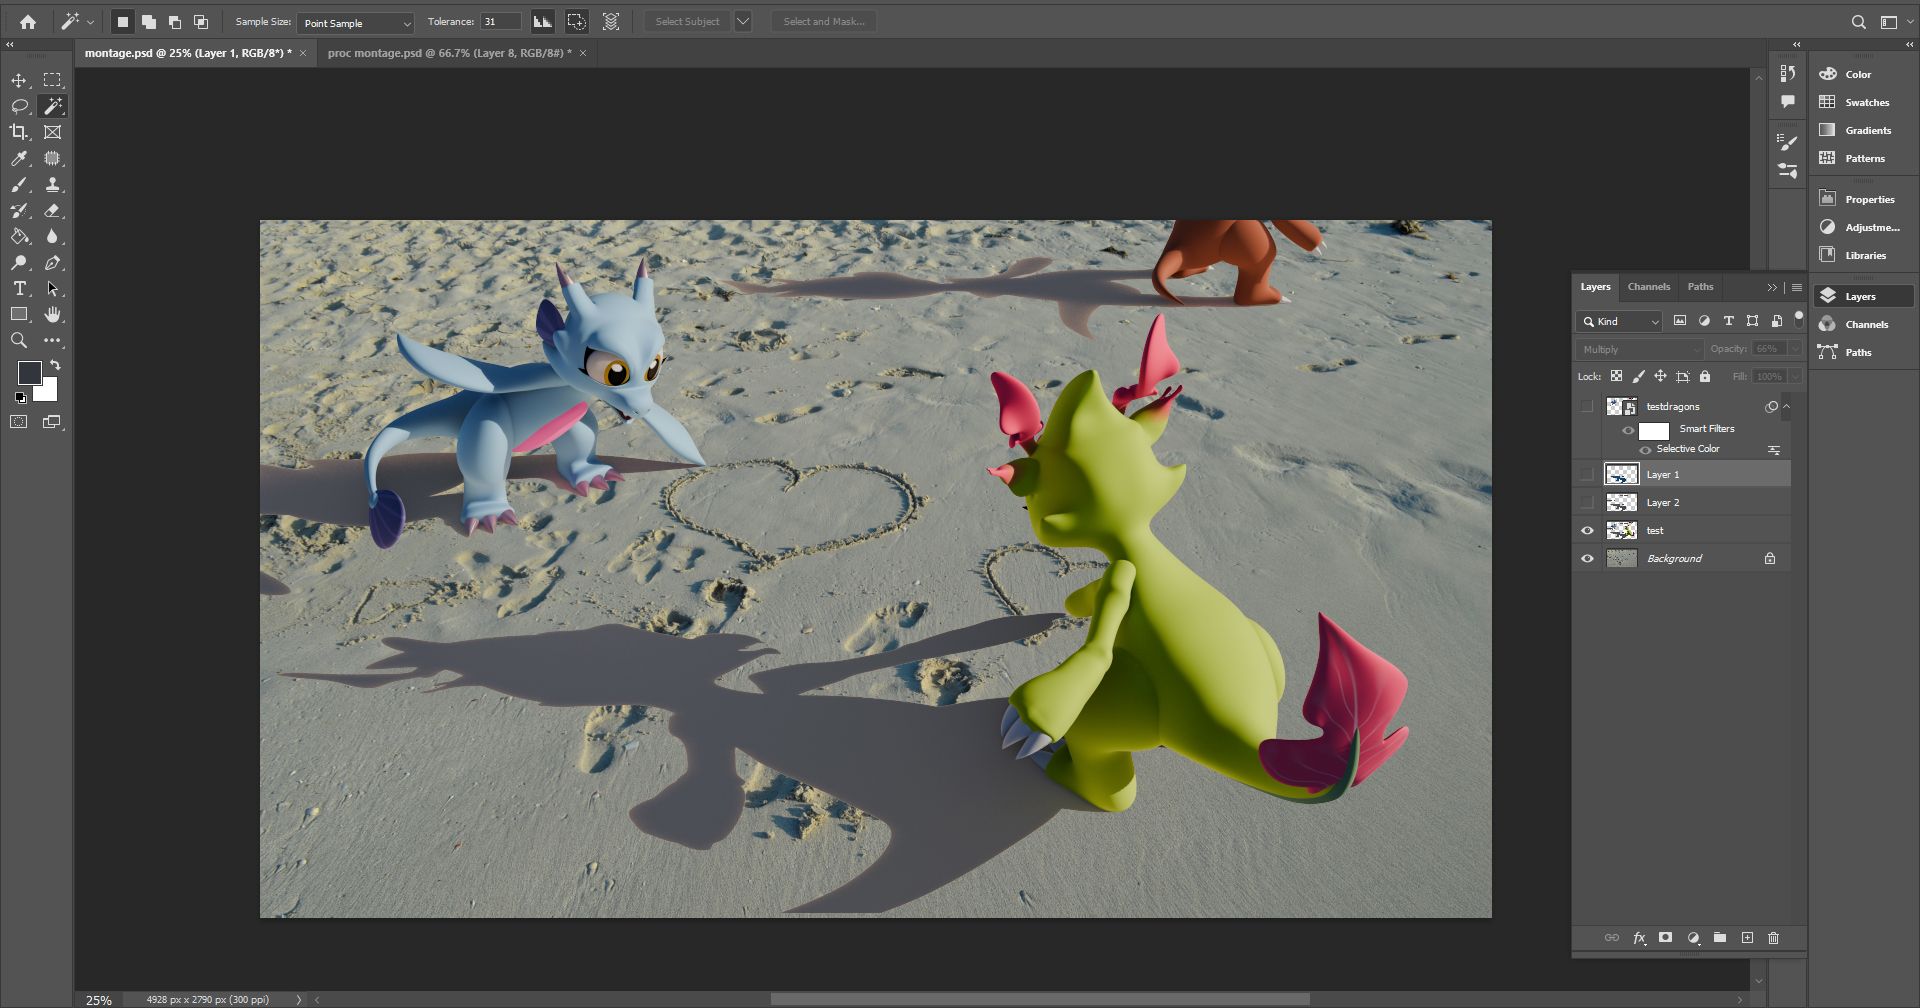Select the Clone Stamp tool
This screenshot has height=1008, width=1920.
(52, 185)
